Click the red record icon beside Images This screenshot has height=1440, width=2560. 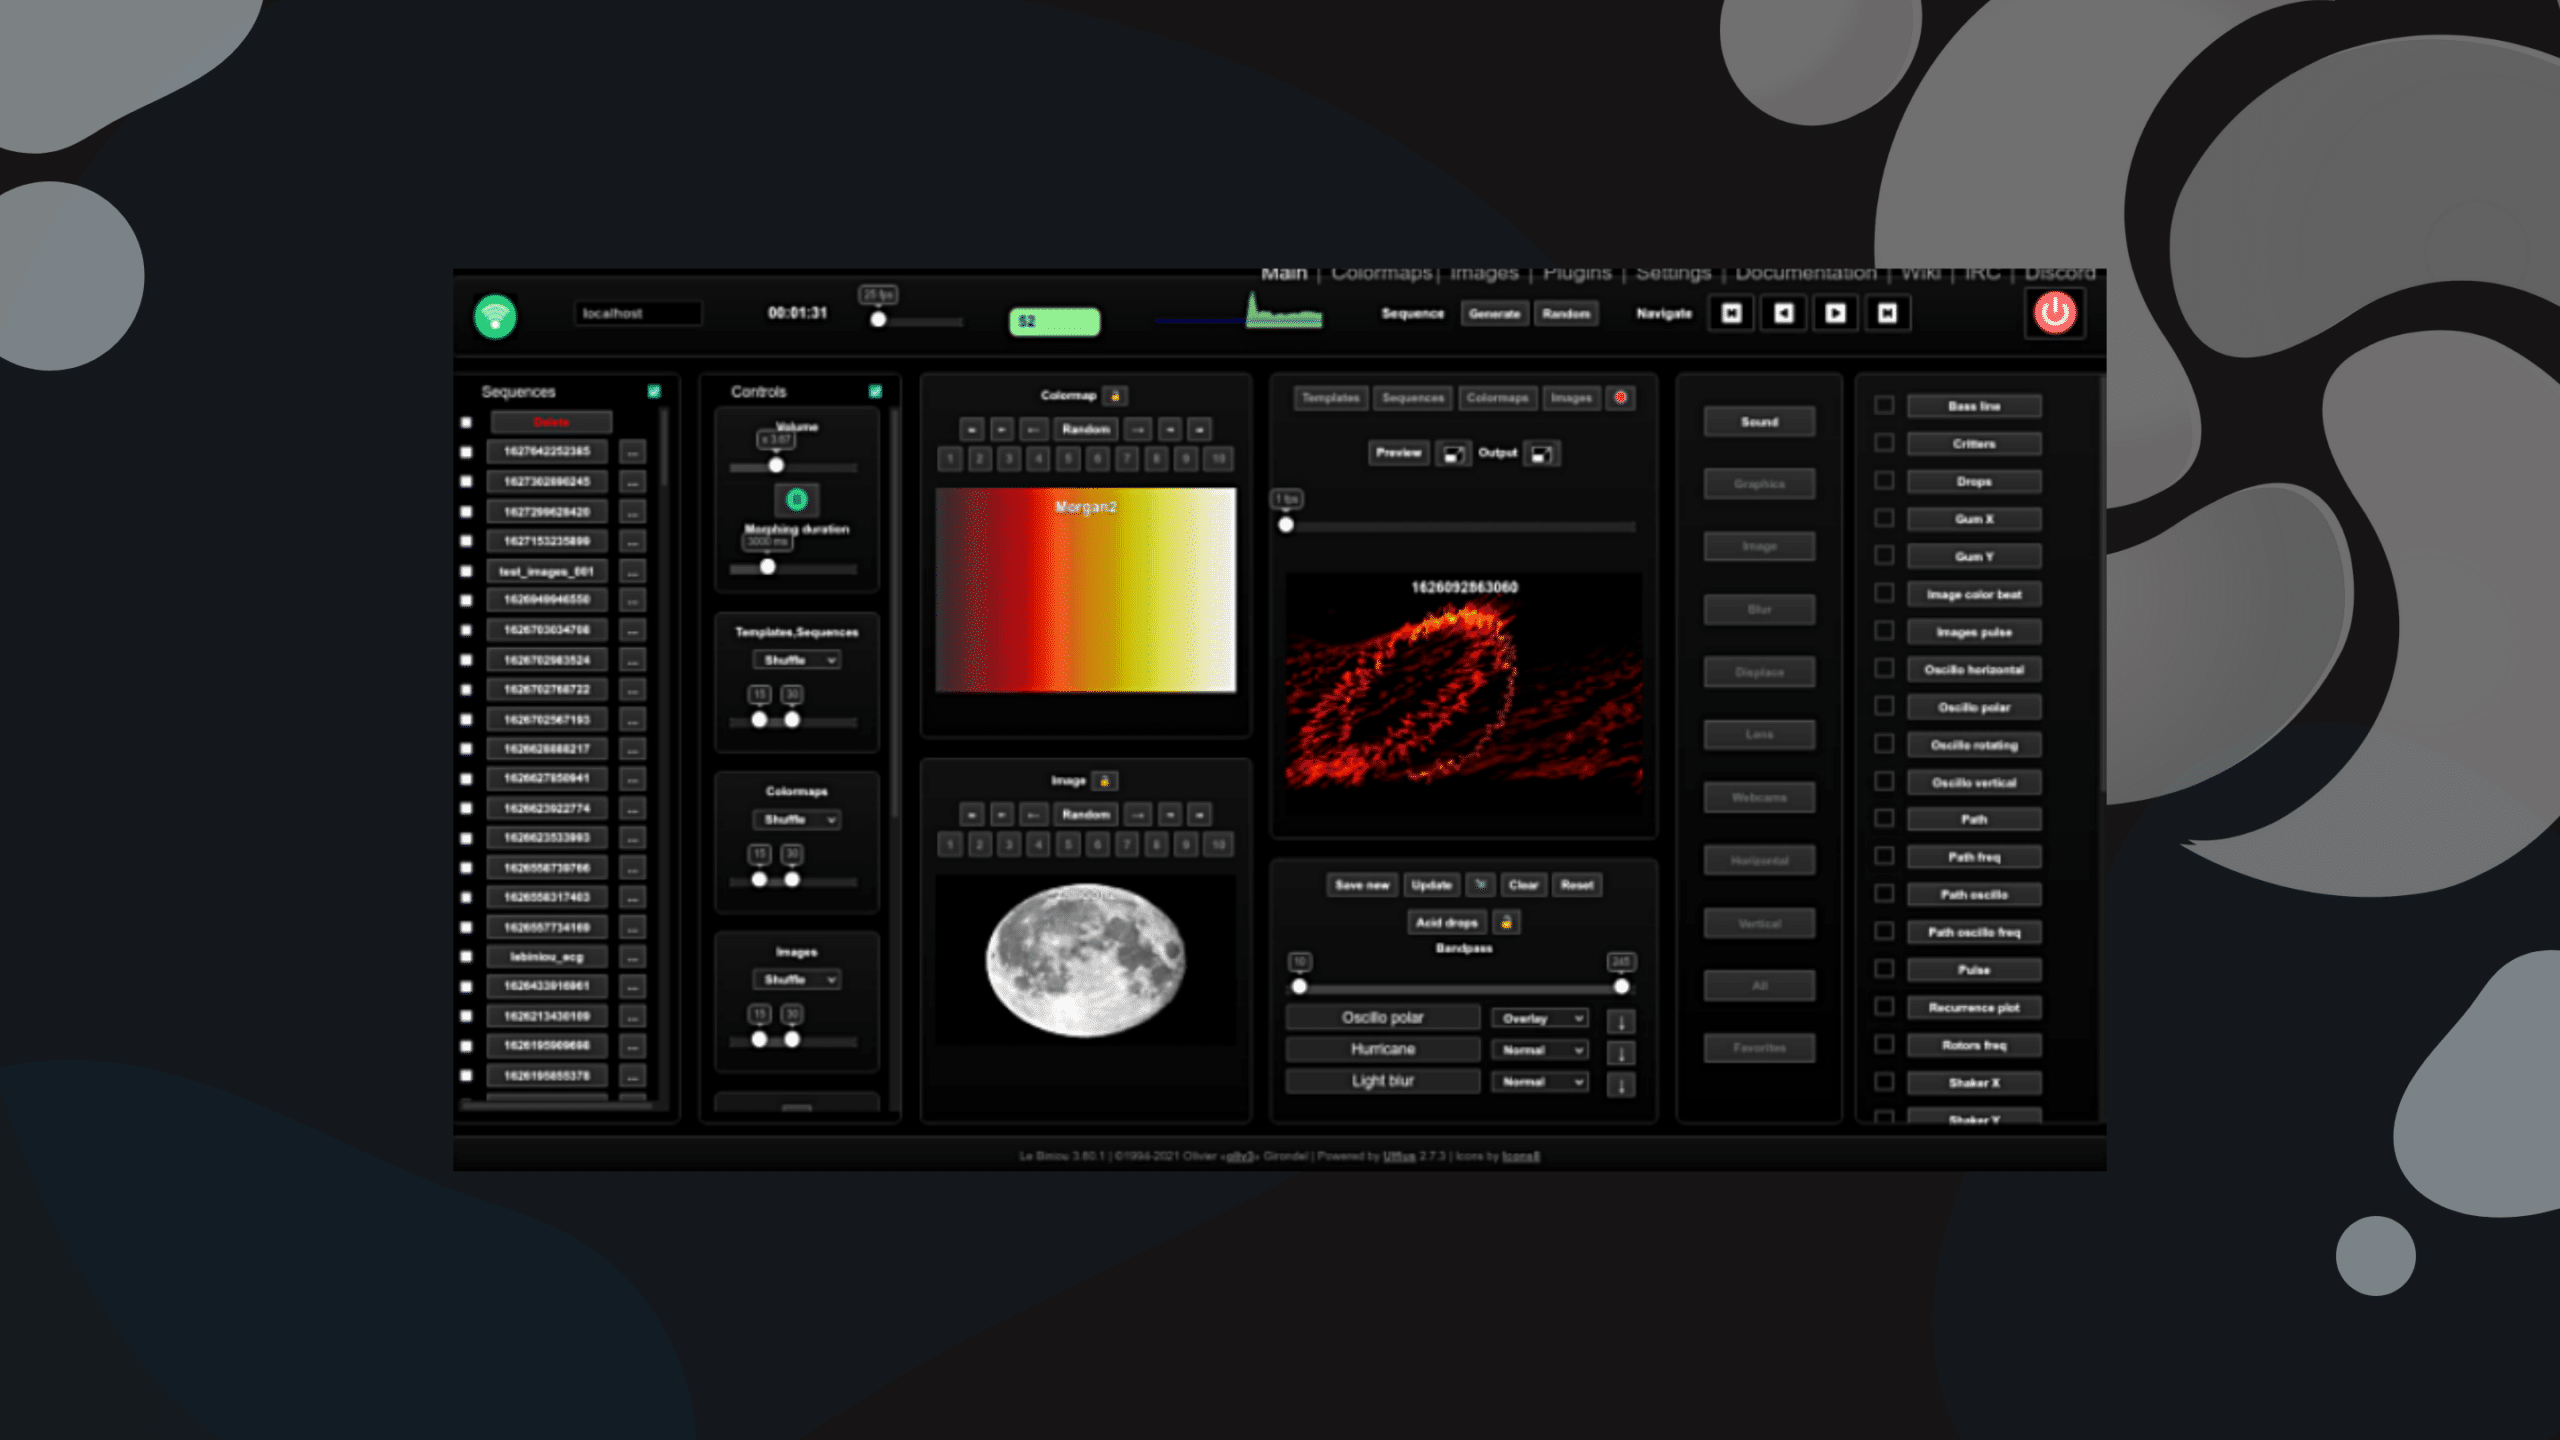coord(1621,398)
